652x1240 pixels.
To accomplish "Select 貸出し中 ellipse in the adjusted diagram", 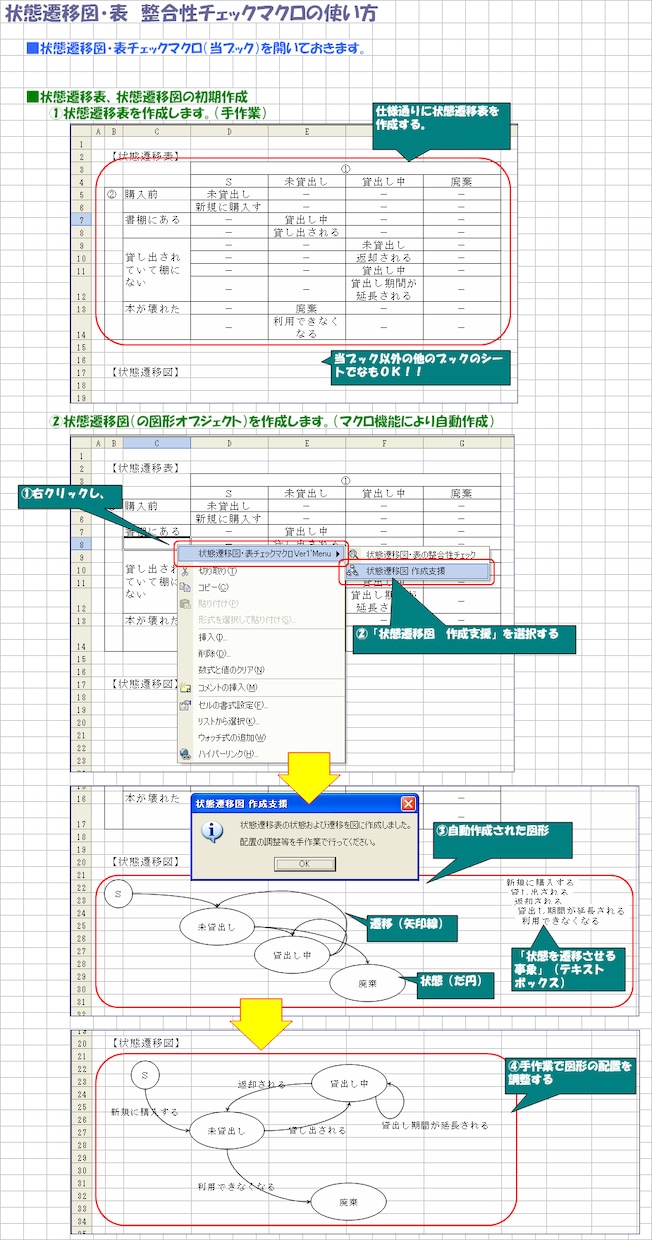I will pos(349,1082).
